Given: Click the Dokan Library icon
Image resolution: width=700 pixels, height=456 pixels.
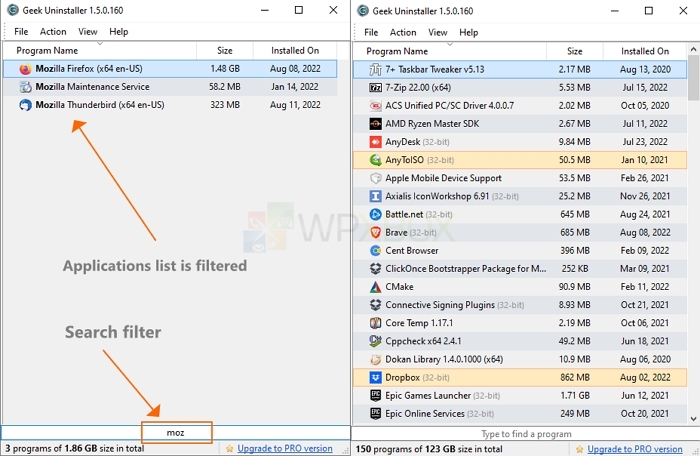Looking at the screenshot, I should click(375, 359).
